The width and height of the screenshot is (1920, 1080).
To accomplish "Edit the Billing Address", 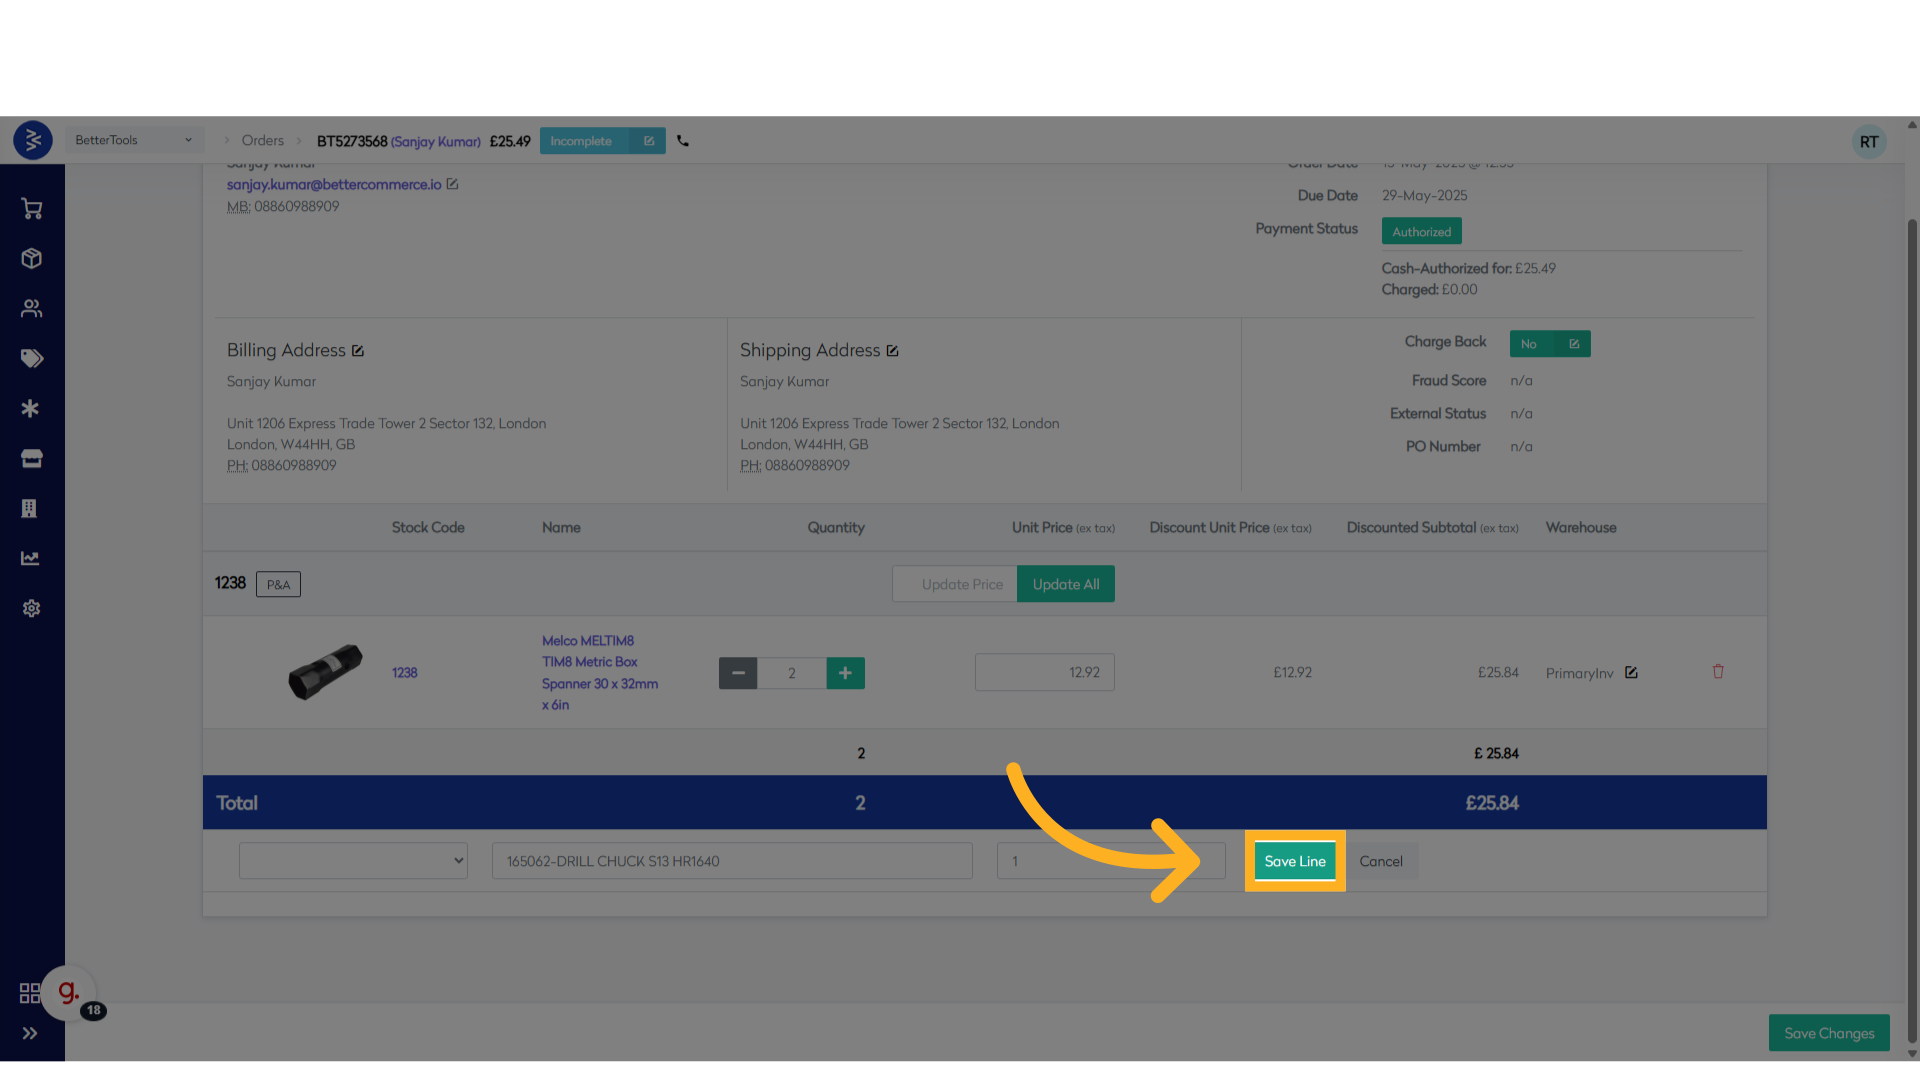I will [358, 351].
